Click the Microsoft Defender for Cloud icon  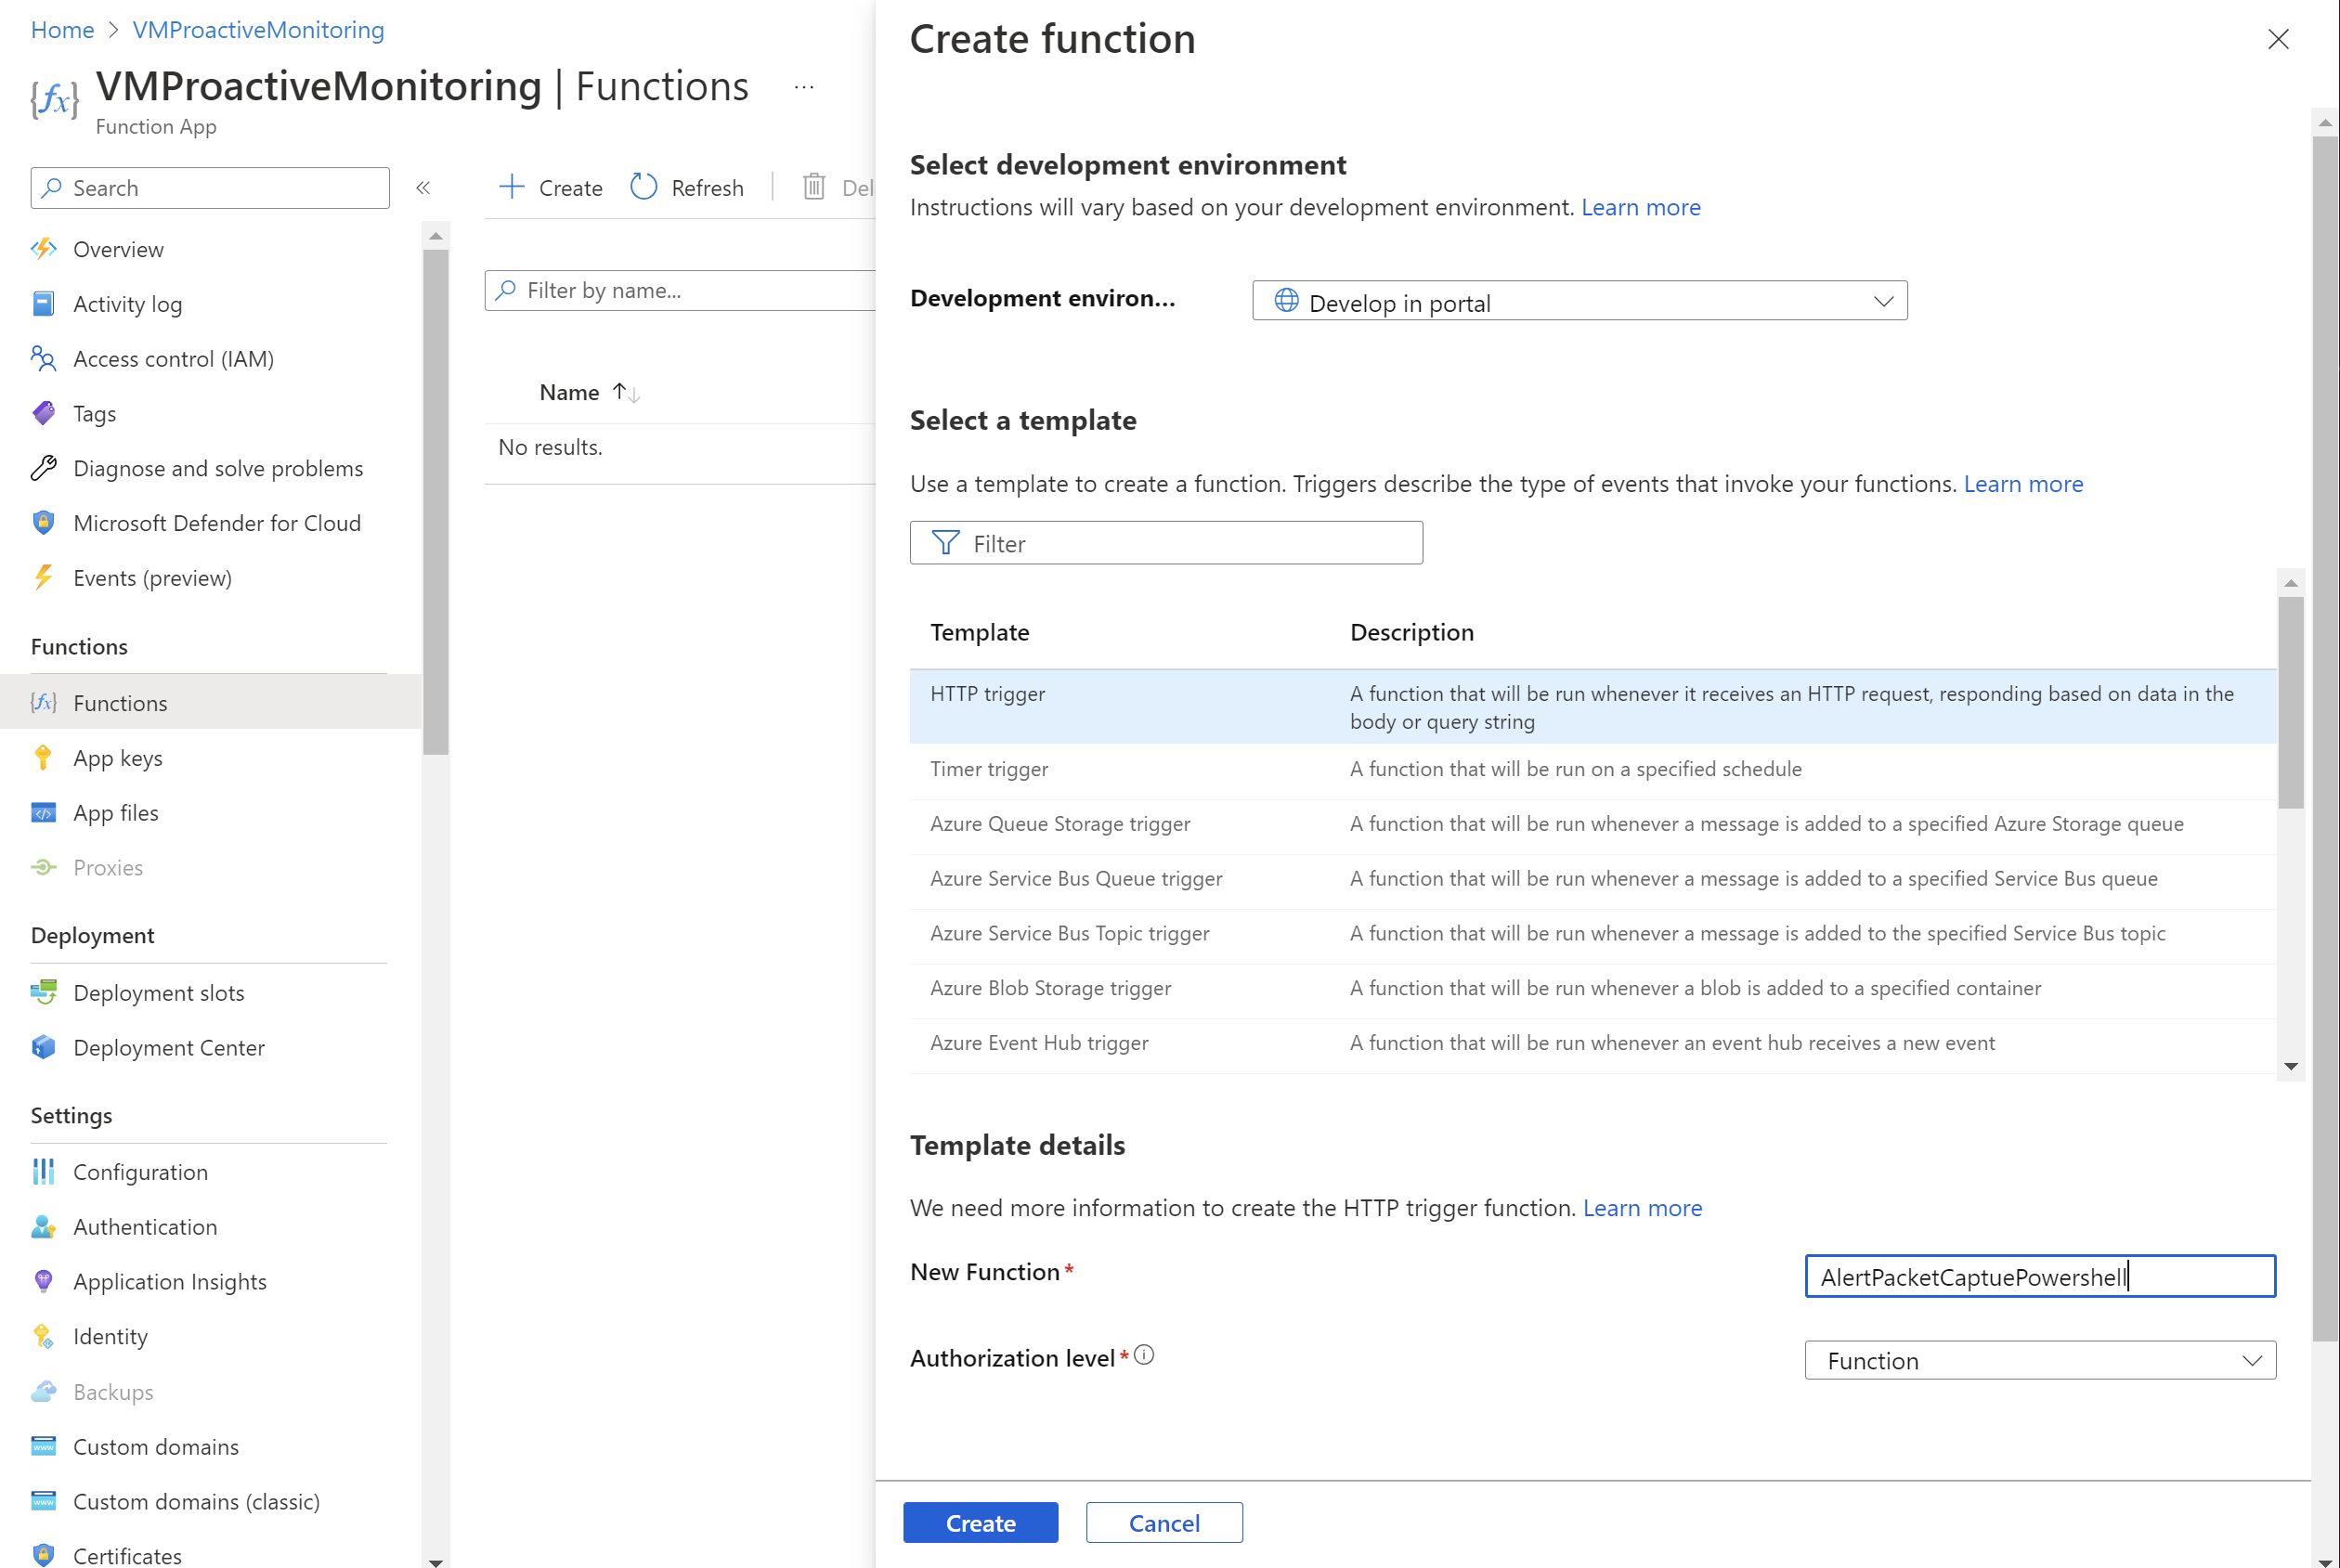42,522
